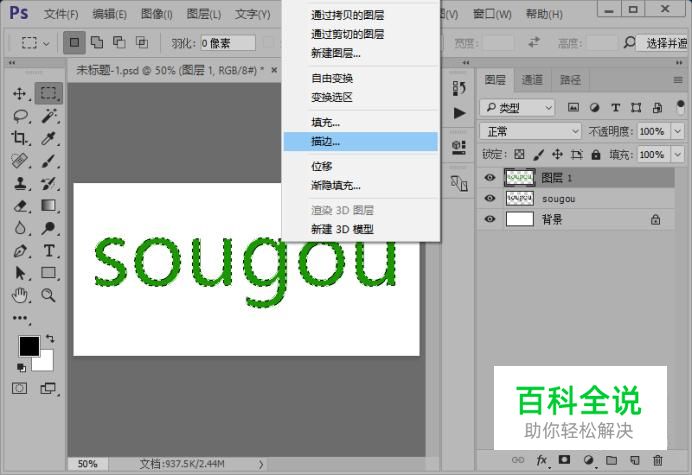Reset default foreground and background colors
692x475 pixels.
pyautogui.click(x=21, y=367)
